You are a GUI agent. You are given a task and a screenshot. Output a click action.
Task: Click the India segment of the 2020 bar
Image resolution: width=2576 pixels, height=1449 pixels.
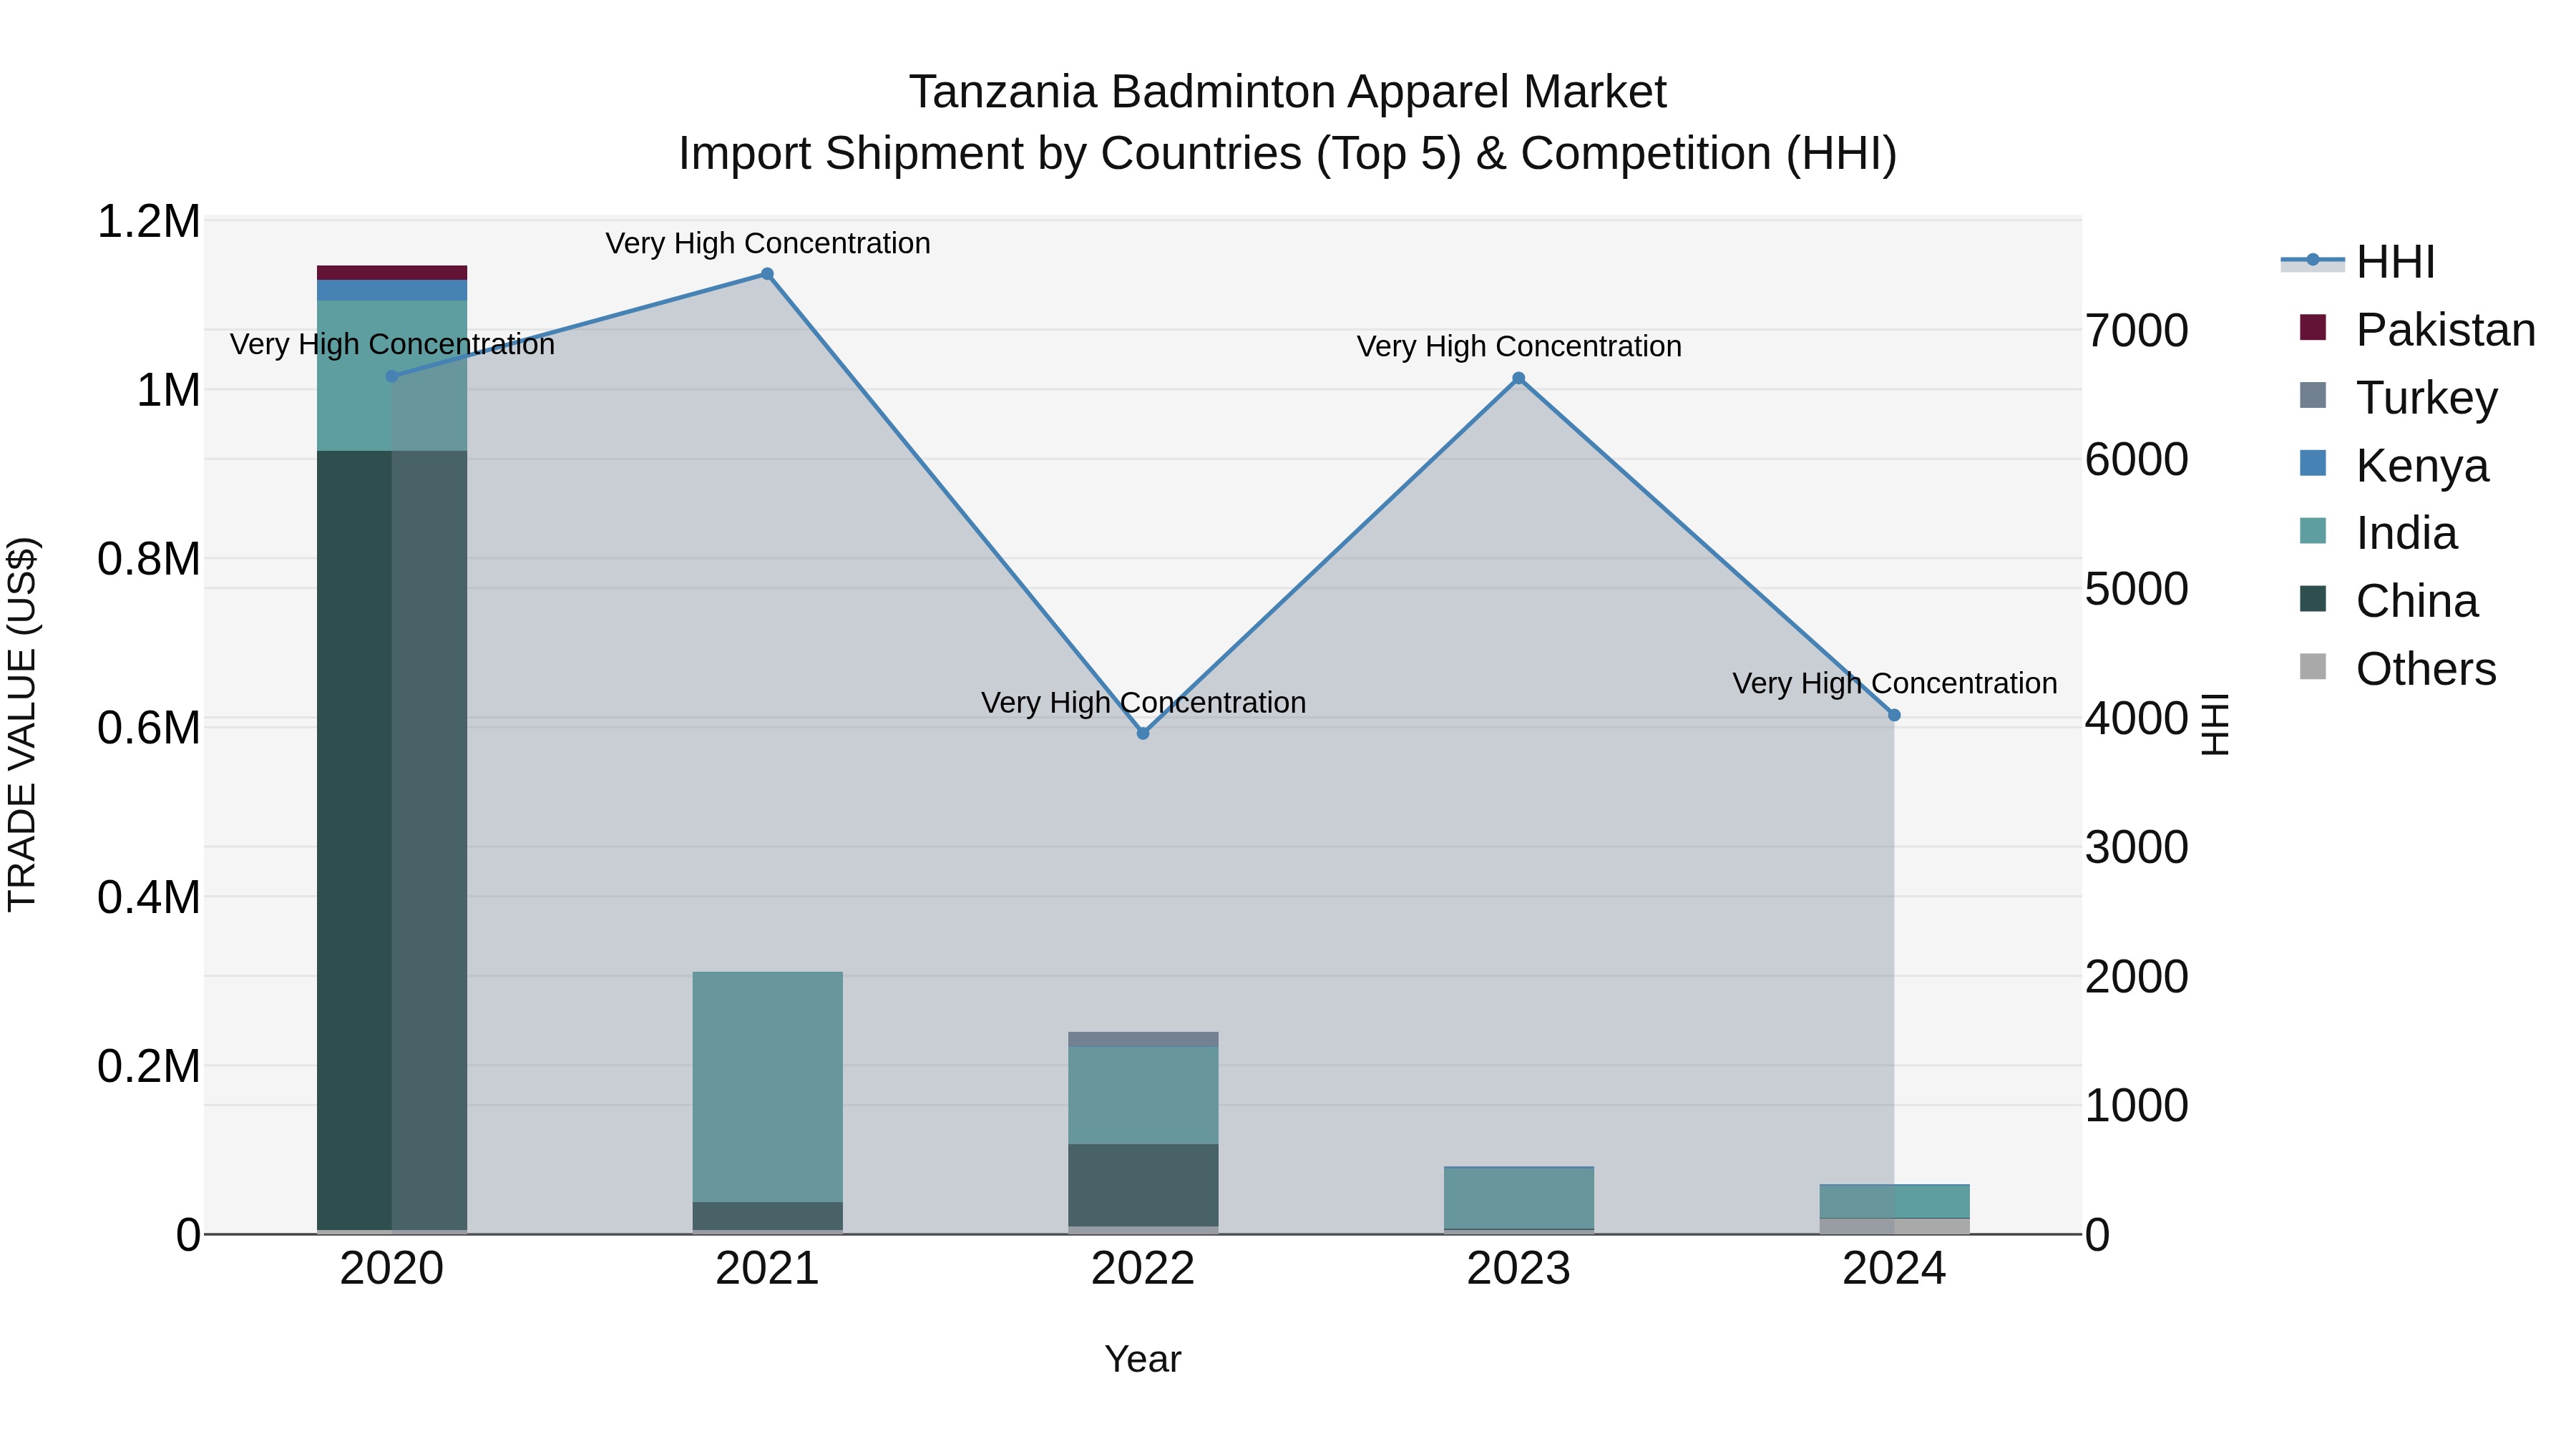coord(392,376)
